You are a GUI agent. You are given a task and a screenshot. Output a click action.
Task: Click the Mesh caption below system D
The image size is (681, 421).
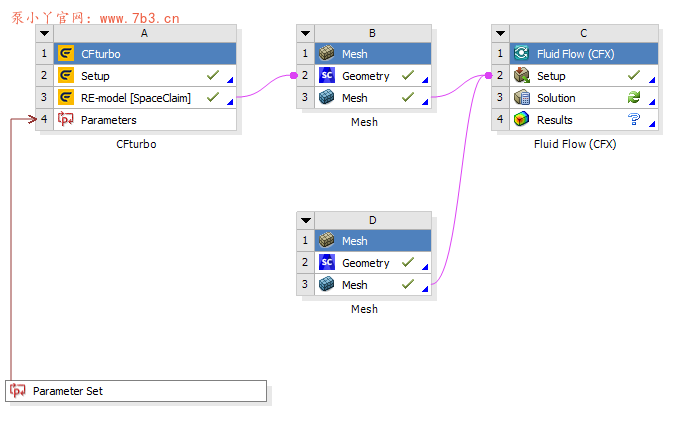coord(364,309)
